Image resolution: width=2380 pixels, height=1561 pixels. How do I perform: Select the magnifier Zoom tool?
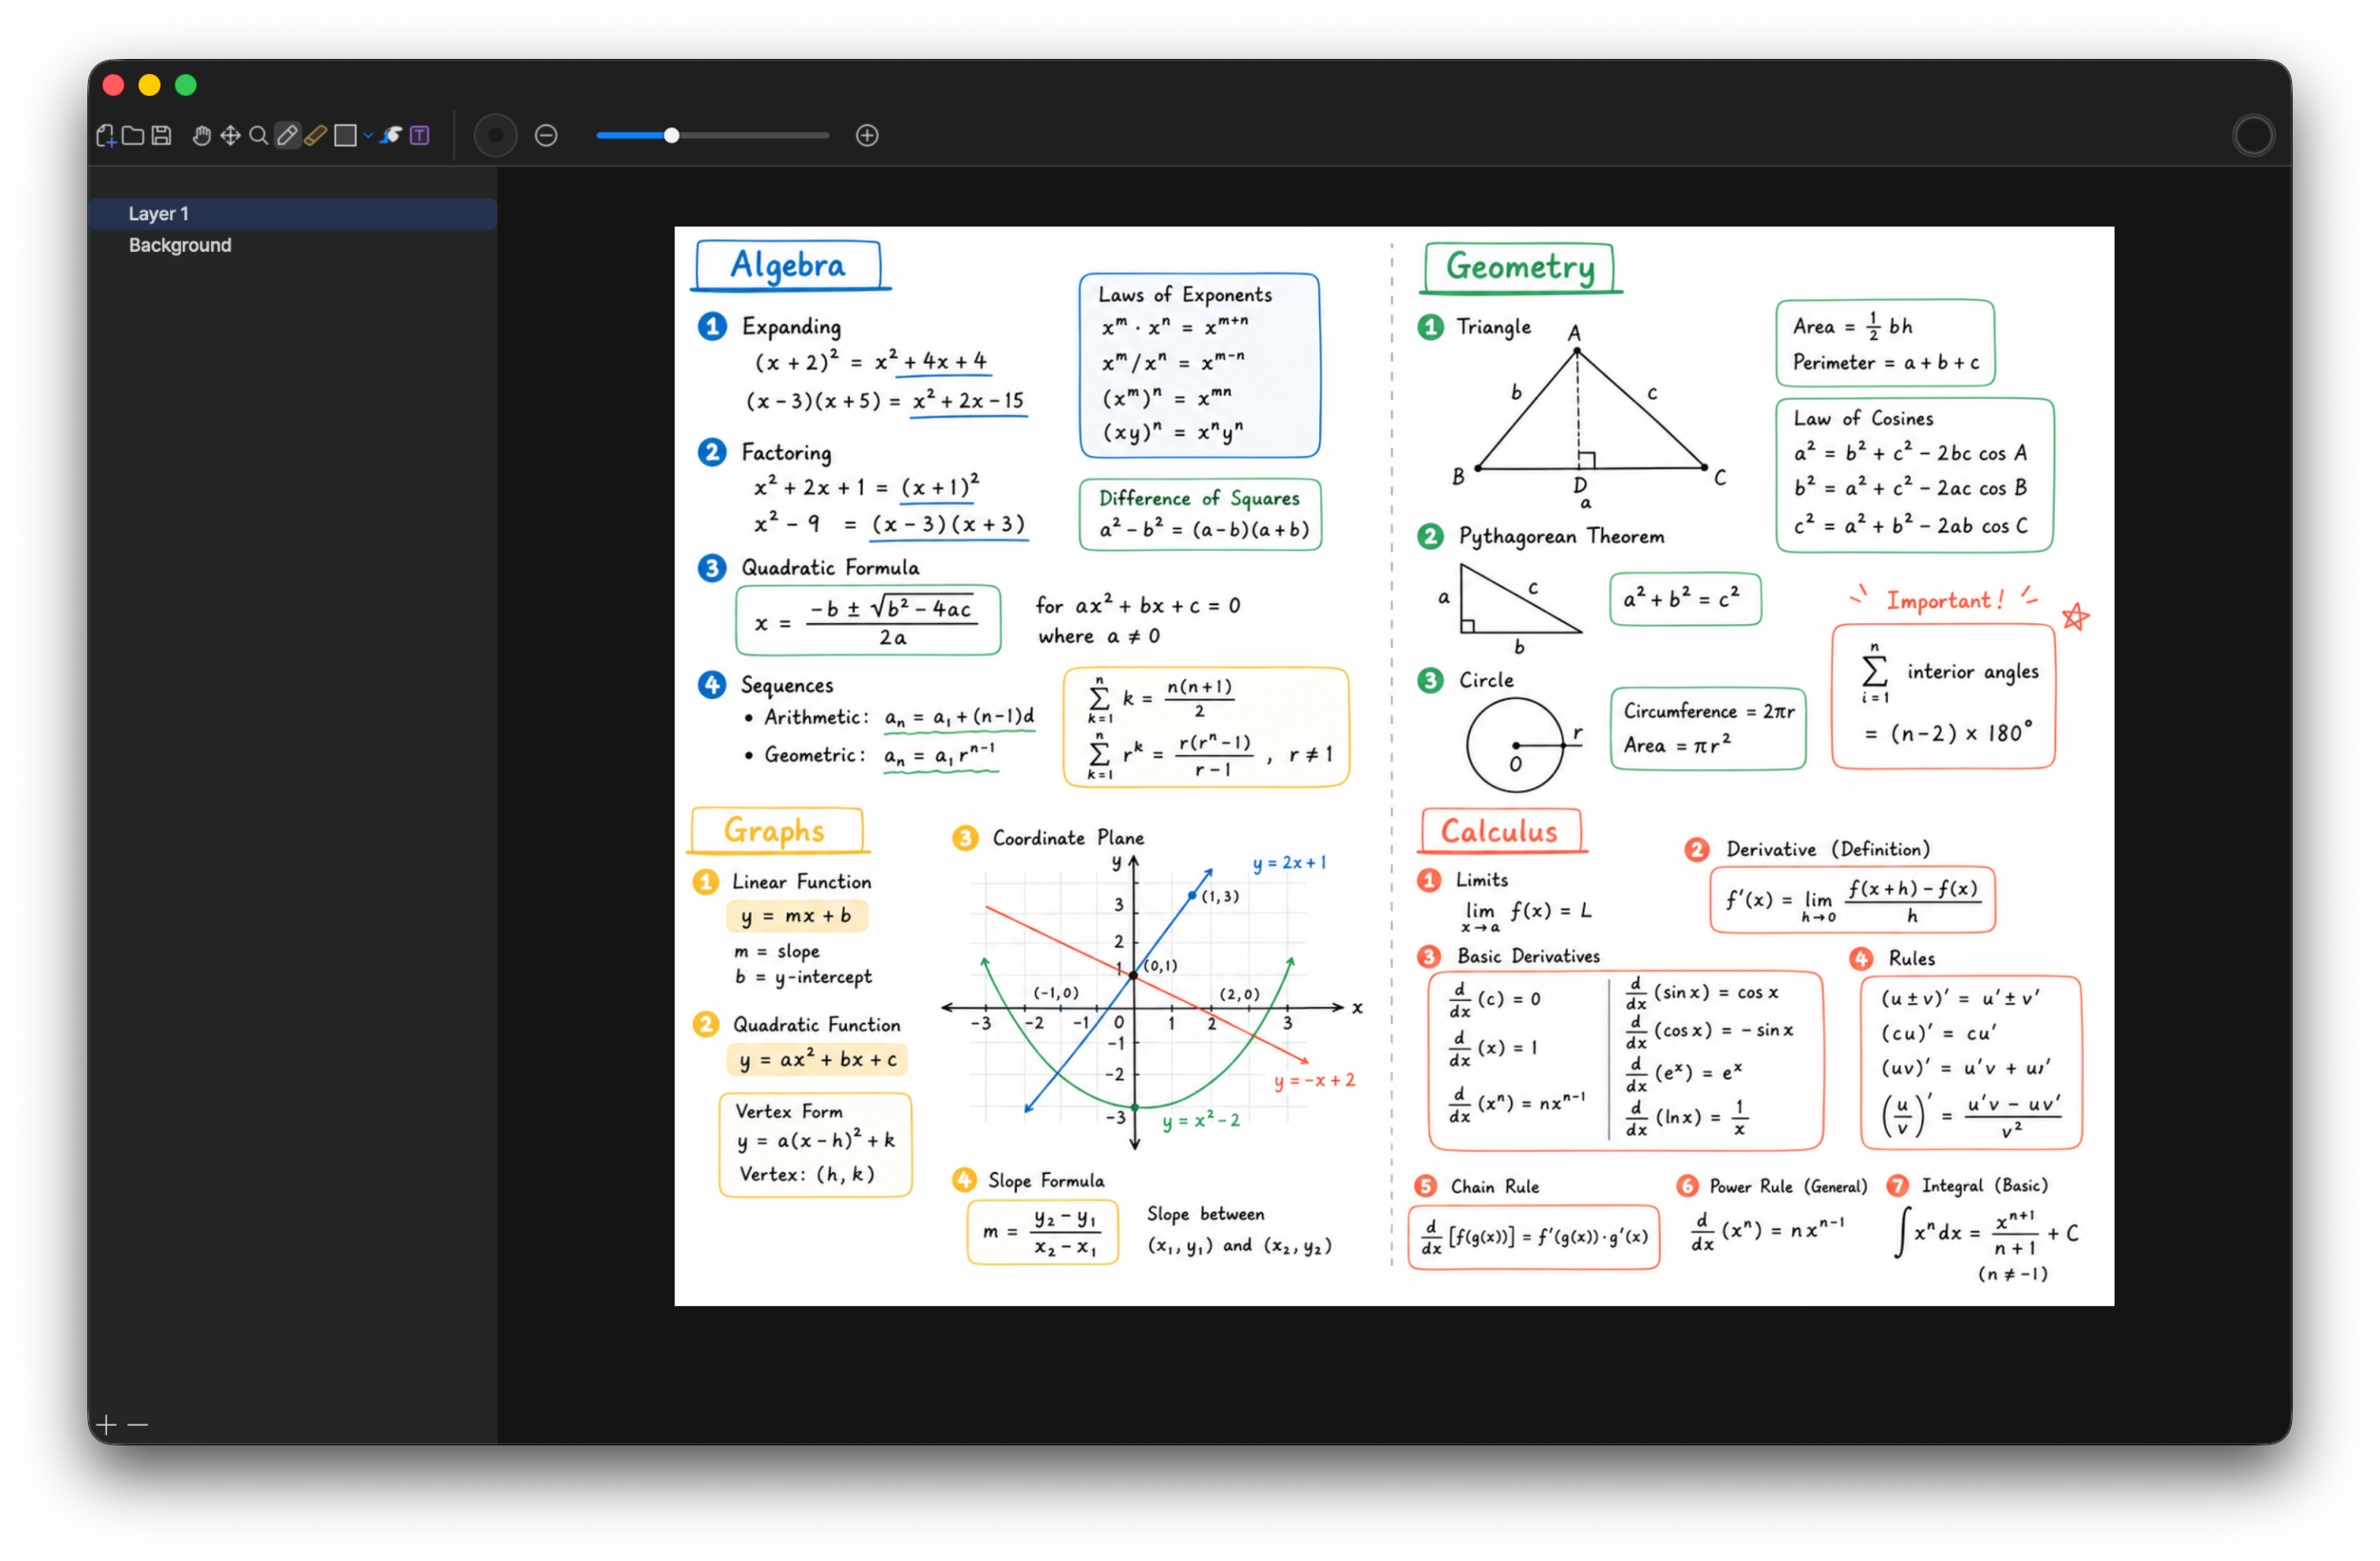pos(258,136)
